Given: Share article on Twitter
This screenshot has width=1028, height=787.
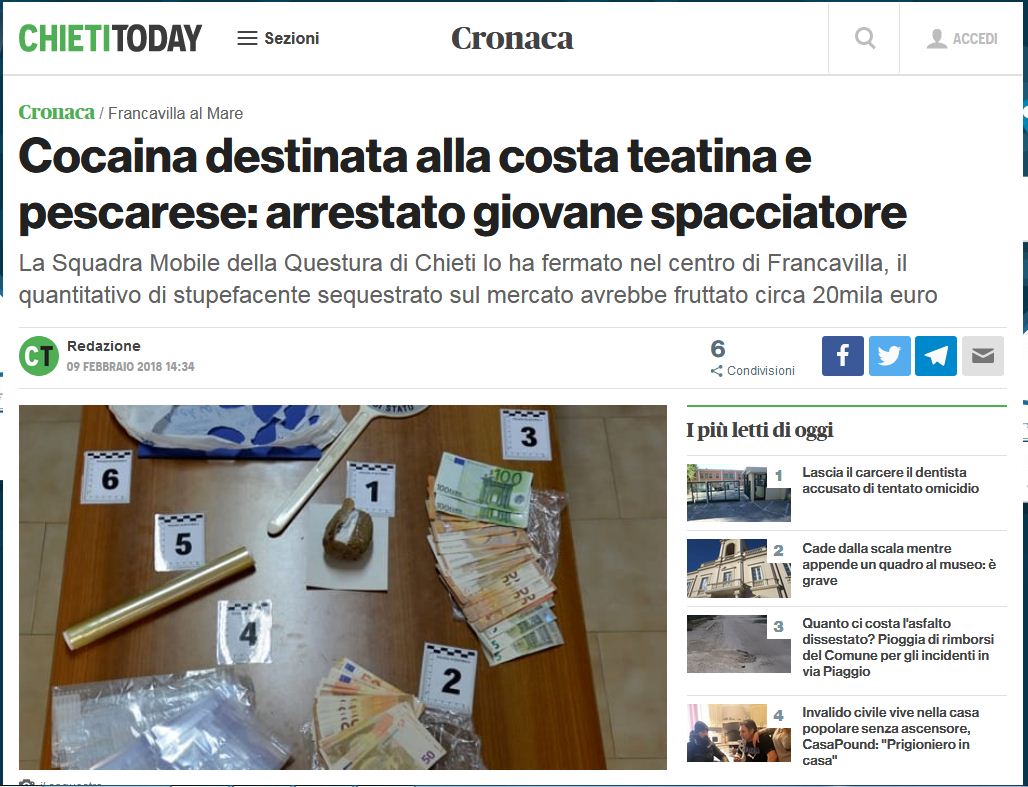Looking at the screenshot, I should 890,356.
